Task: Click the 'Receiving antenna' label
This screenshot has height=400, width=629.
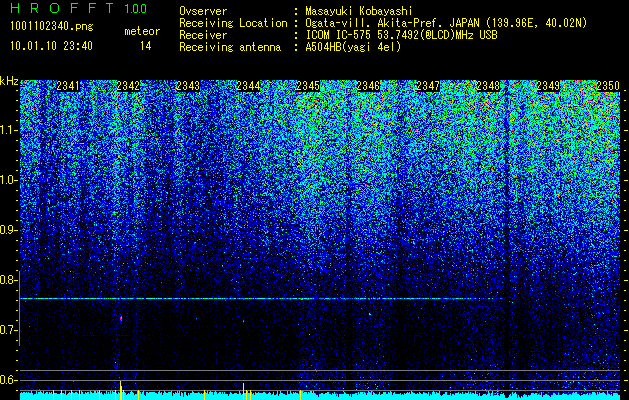Action: tap(230, 47)
